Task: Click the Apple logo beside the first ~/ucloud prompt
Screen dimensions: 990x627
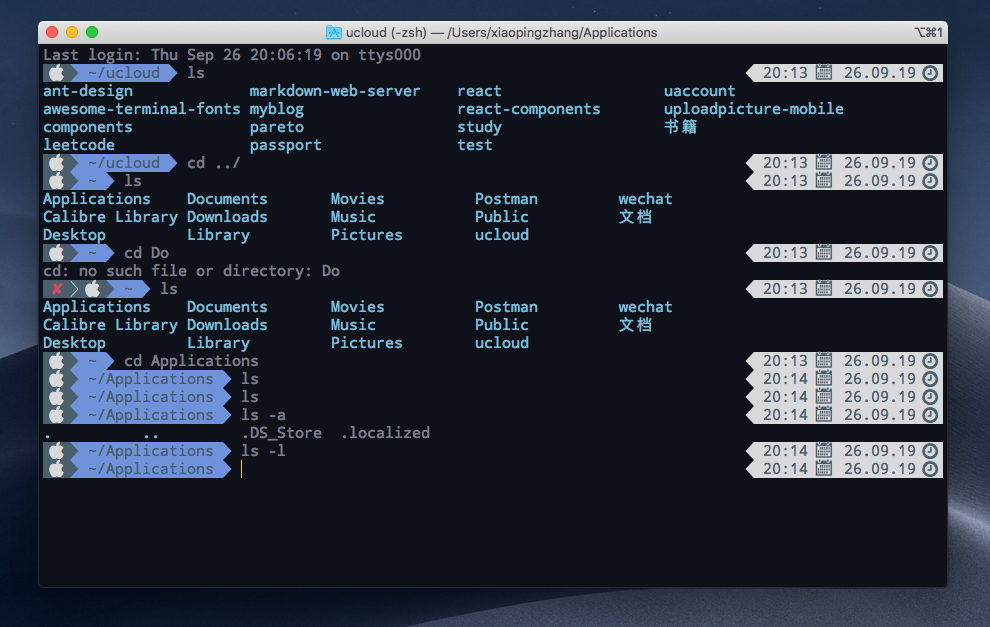Action: pyautogui.click(x=57, y=73)
